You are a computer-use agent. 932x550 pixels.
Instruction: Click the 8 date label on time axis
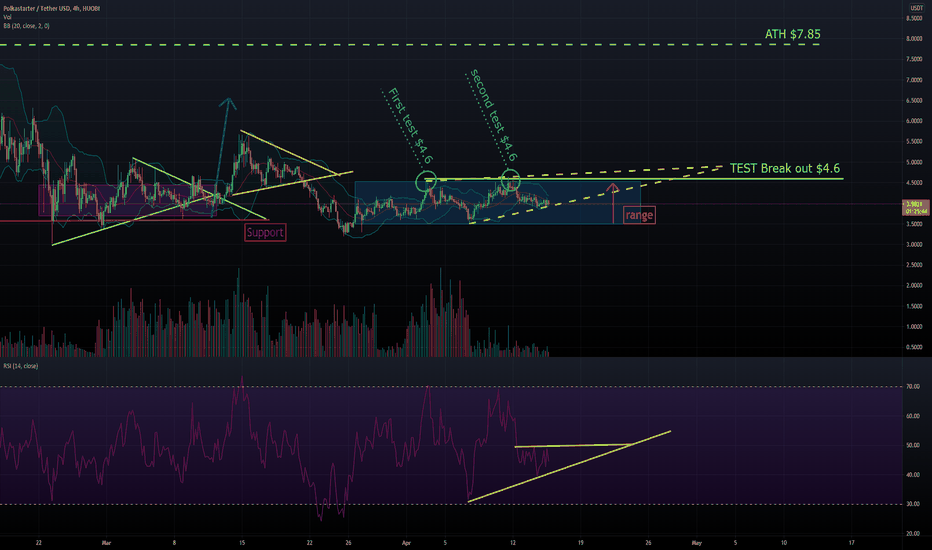tap(174, 543)
